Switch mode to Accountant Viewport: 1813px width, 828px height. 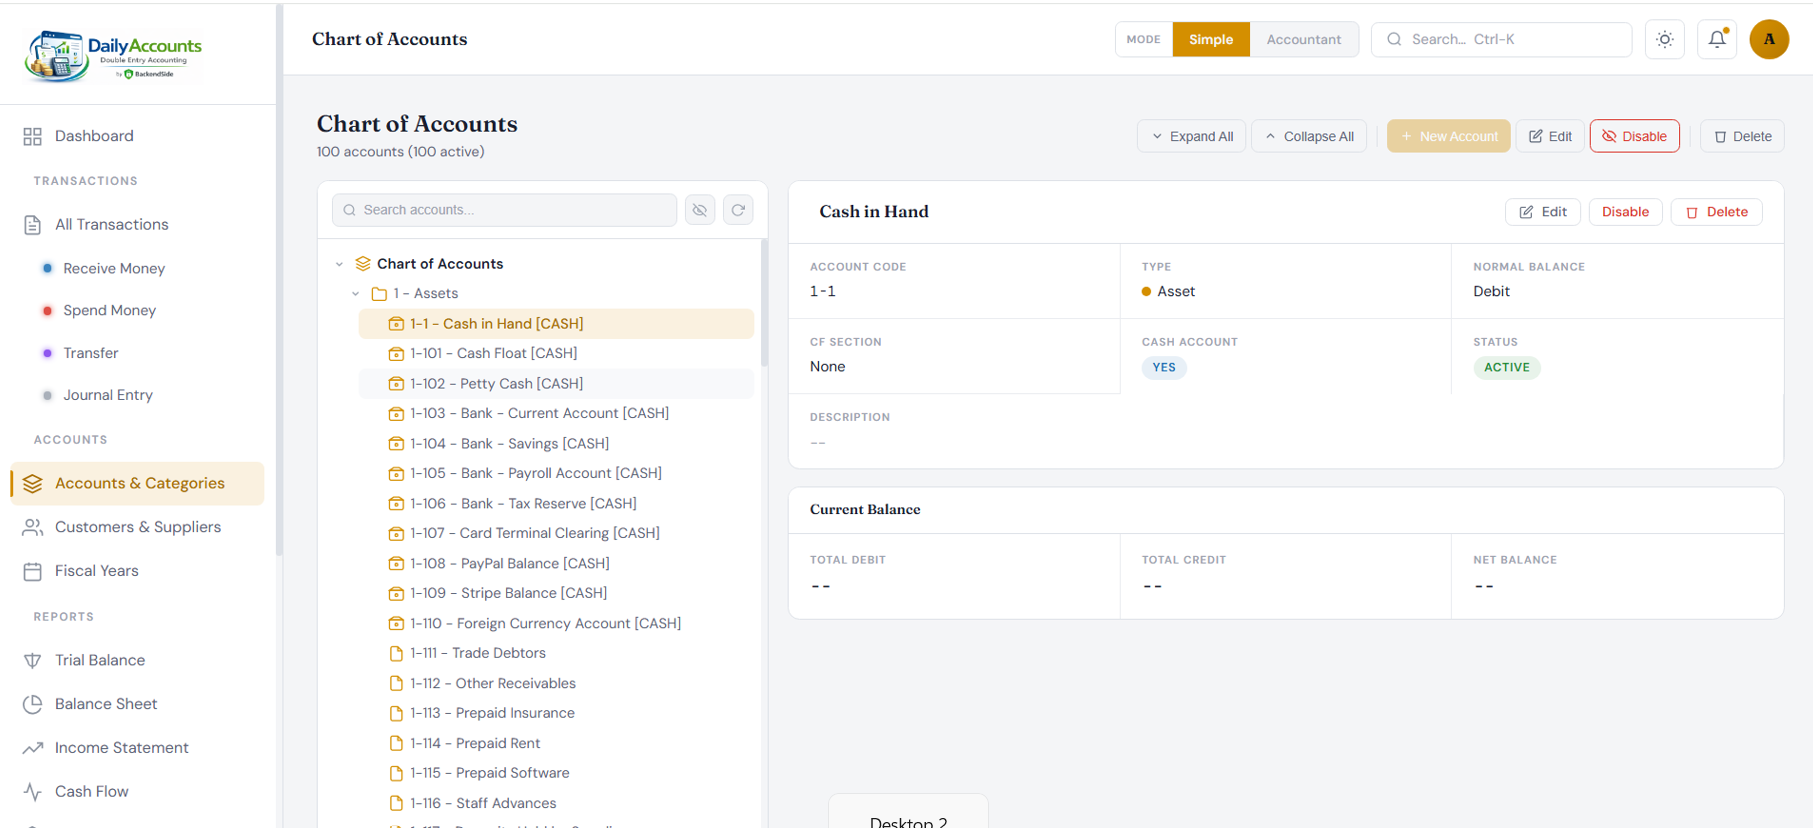pos(1304,39)
